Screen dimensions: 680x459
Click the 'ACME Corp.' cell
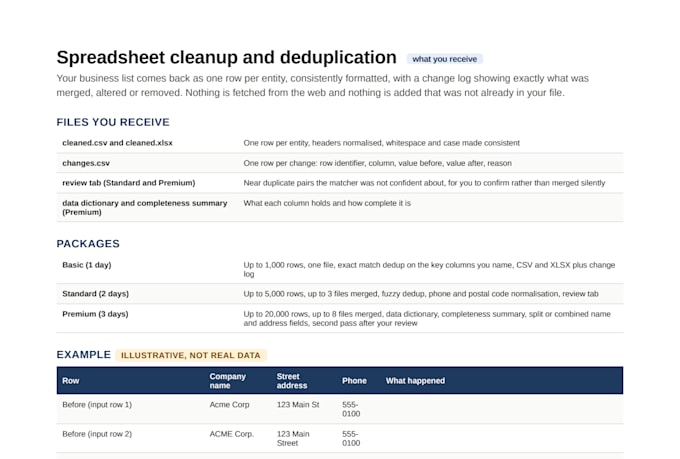coord(232,434)
